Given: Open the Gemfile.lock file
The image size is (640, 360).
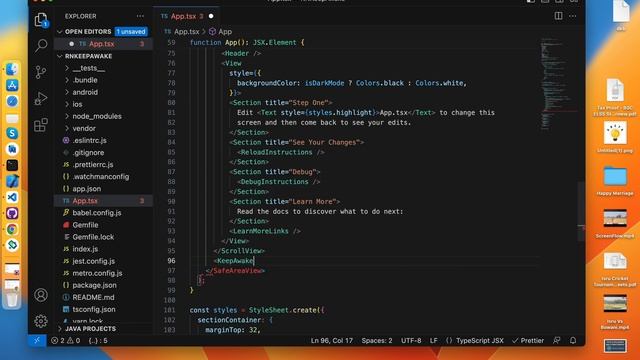Looking at the screenshot, I should 93,237.
